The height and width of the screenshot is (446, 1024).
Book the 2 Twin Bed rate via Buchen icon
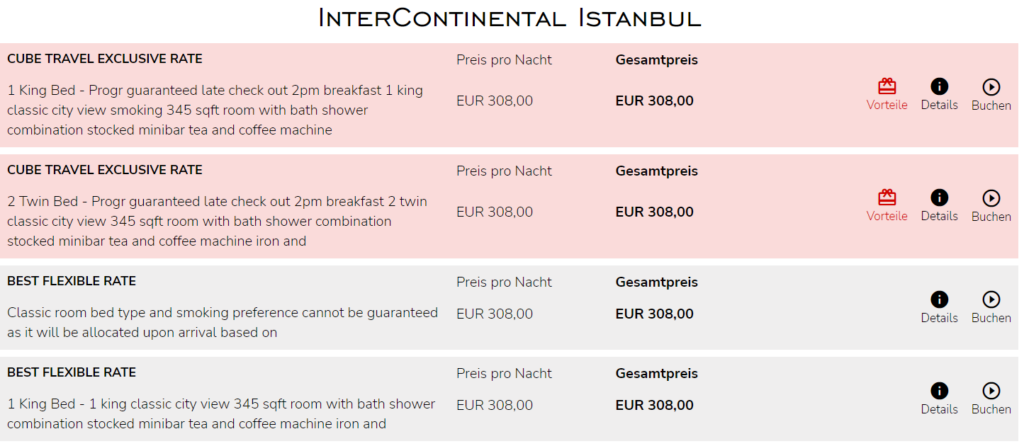tap(991, 198)
